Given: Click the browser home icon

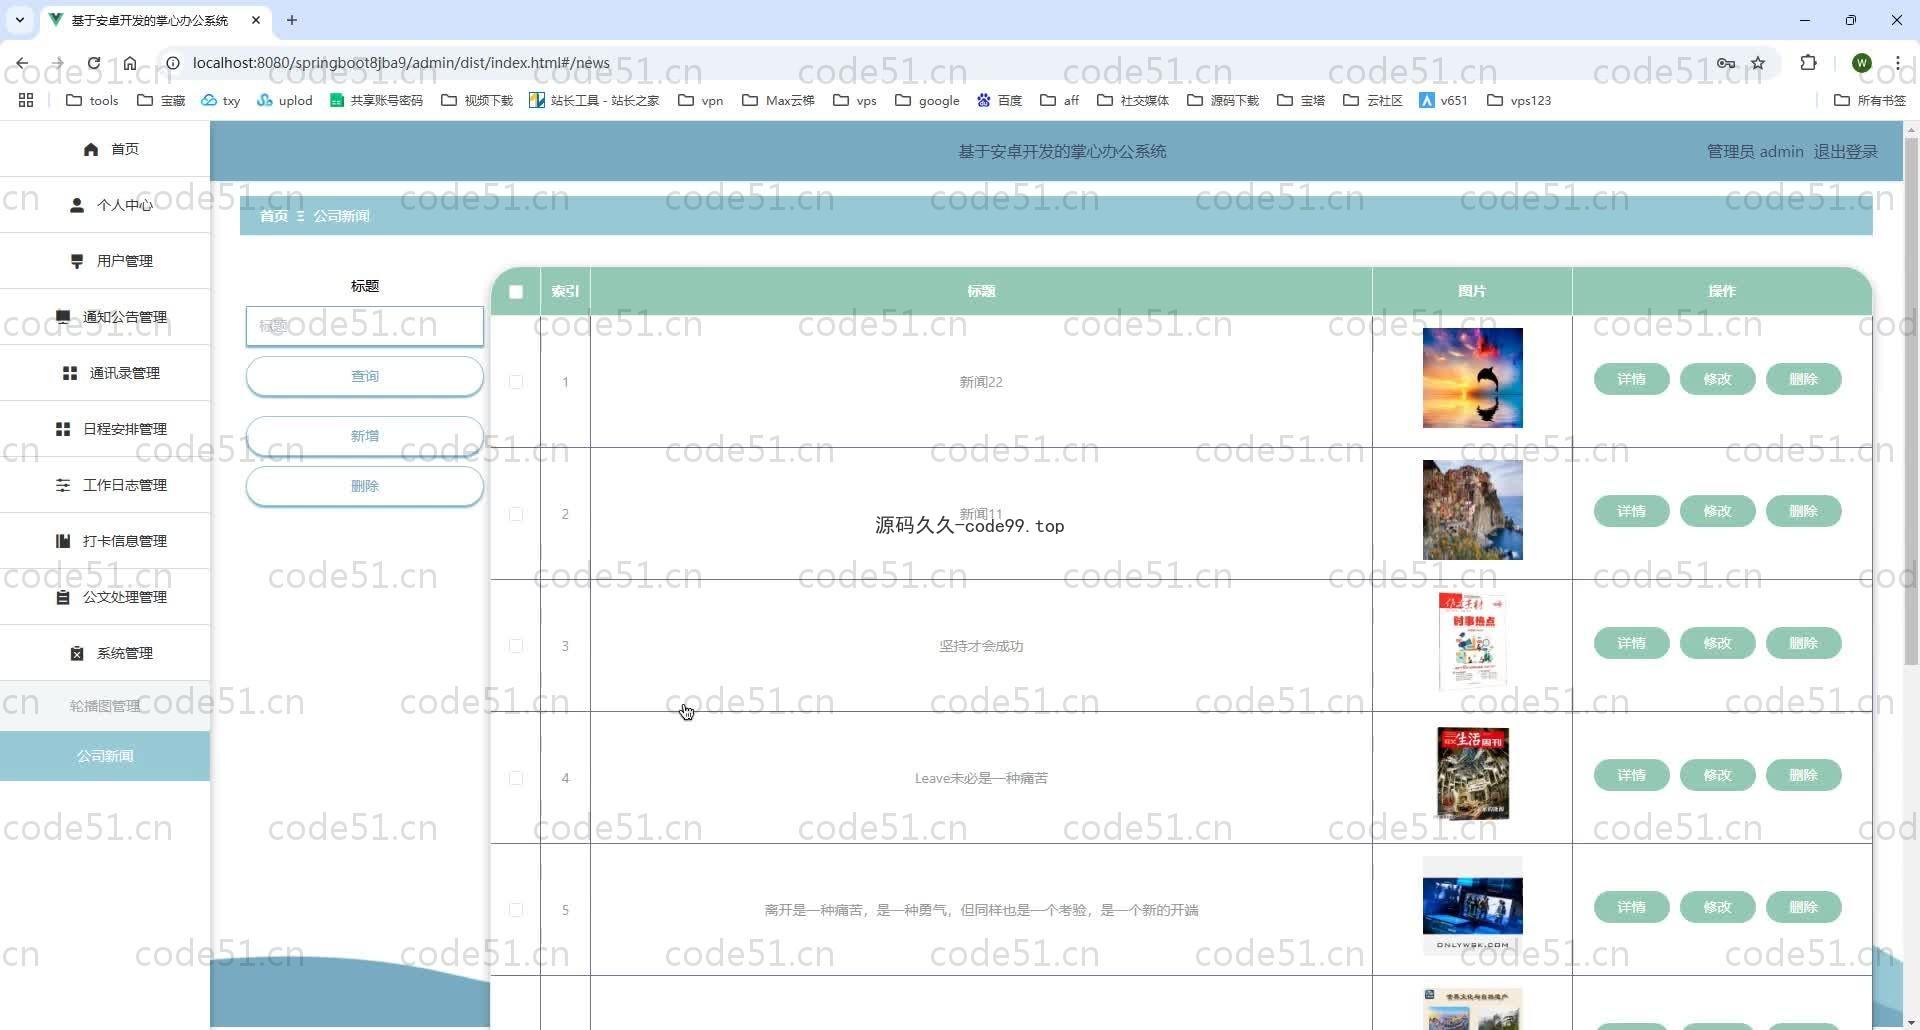Looking at the screenshot, I should point(130,63).
